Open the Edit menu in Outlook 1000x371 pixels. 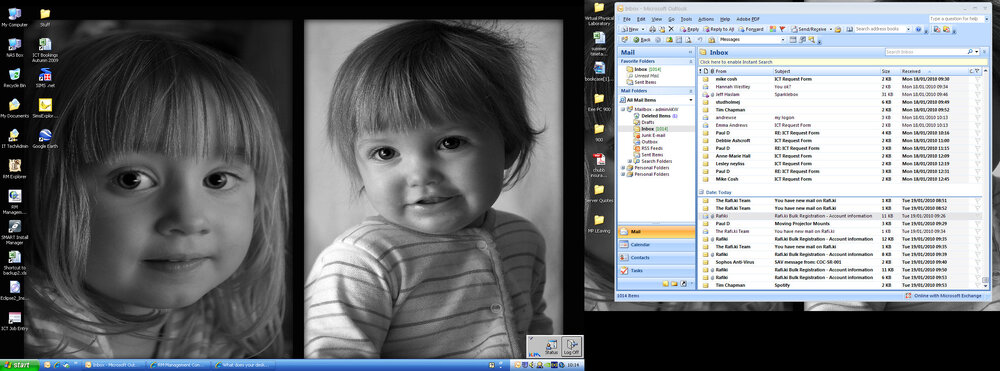pyautogui.click(x=641, y=19)
